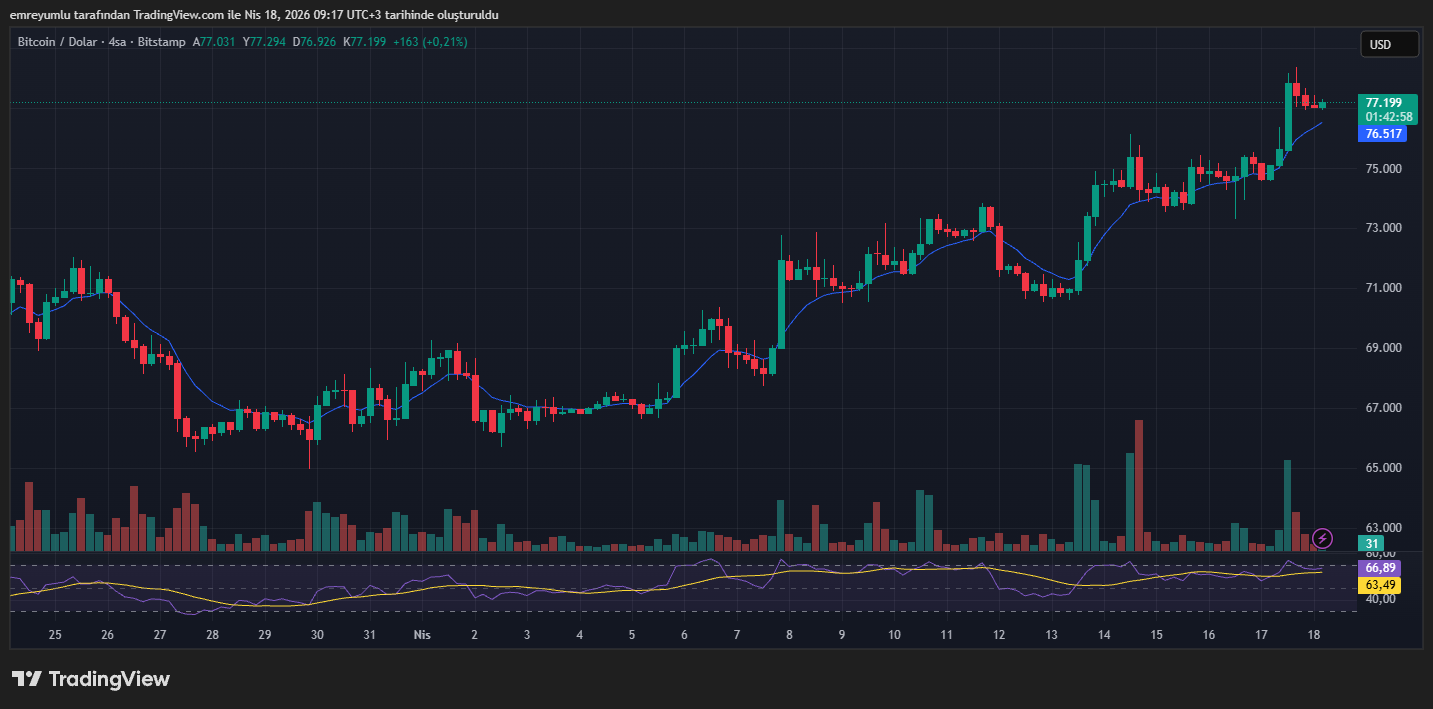Click the 80,00 RSI scale label

(x=1380, y=554)
